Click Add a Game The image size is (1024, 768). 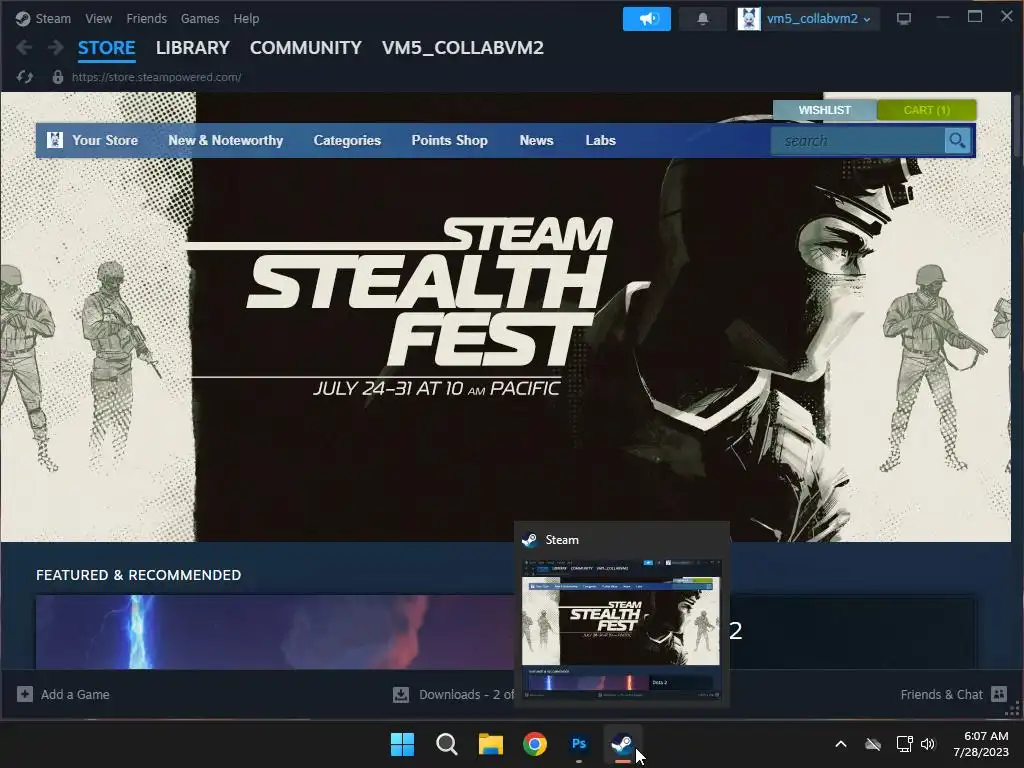[x=63, y=694]
